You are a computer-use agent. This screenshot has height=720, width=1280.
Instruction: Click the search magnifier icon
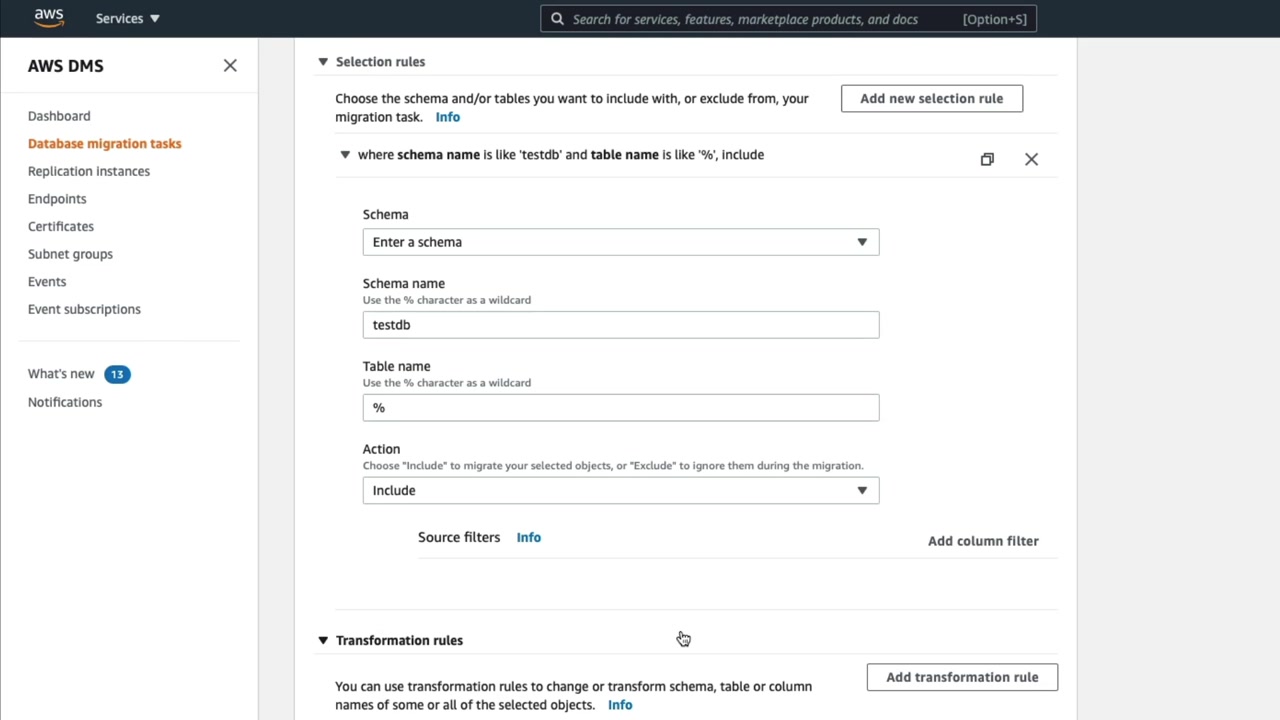tap(558, 19)
